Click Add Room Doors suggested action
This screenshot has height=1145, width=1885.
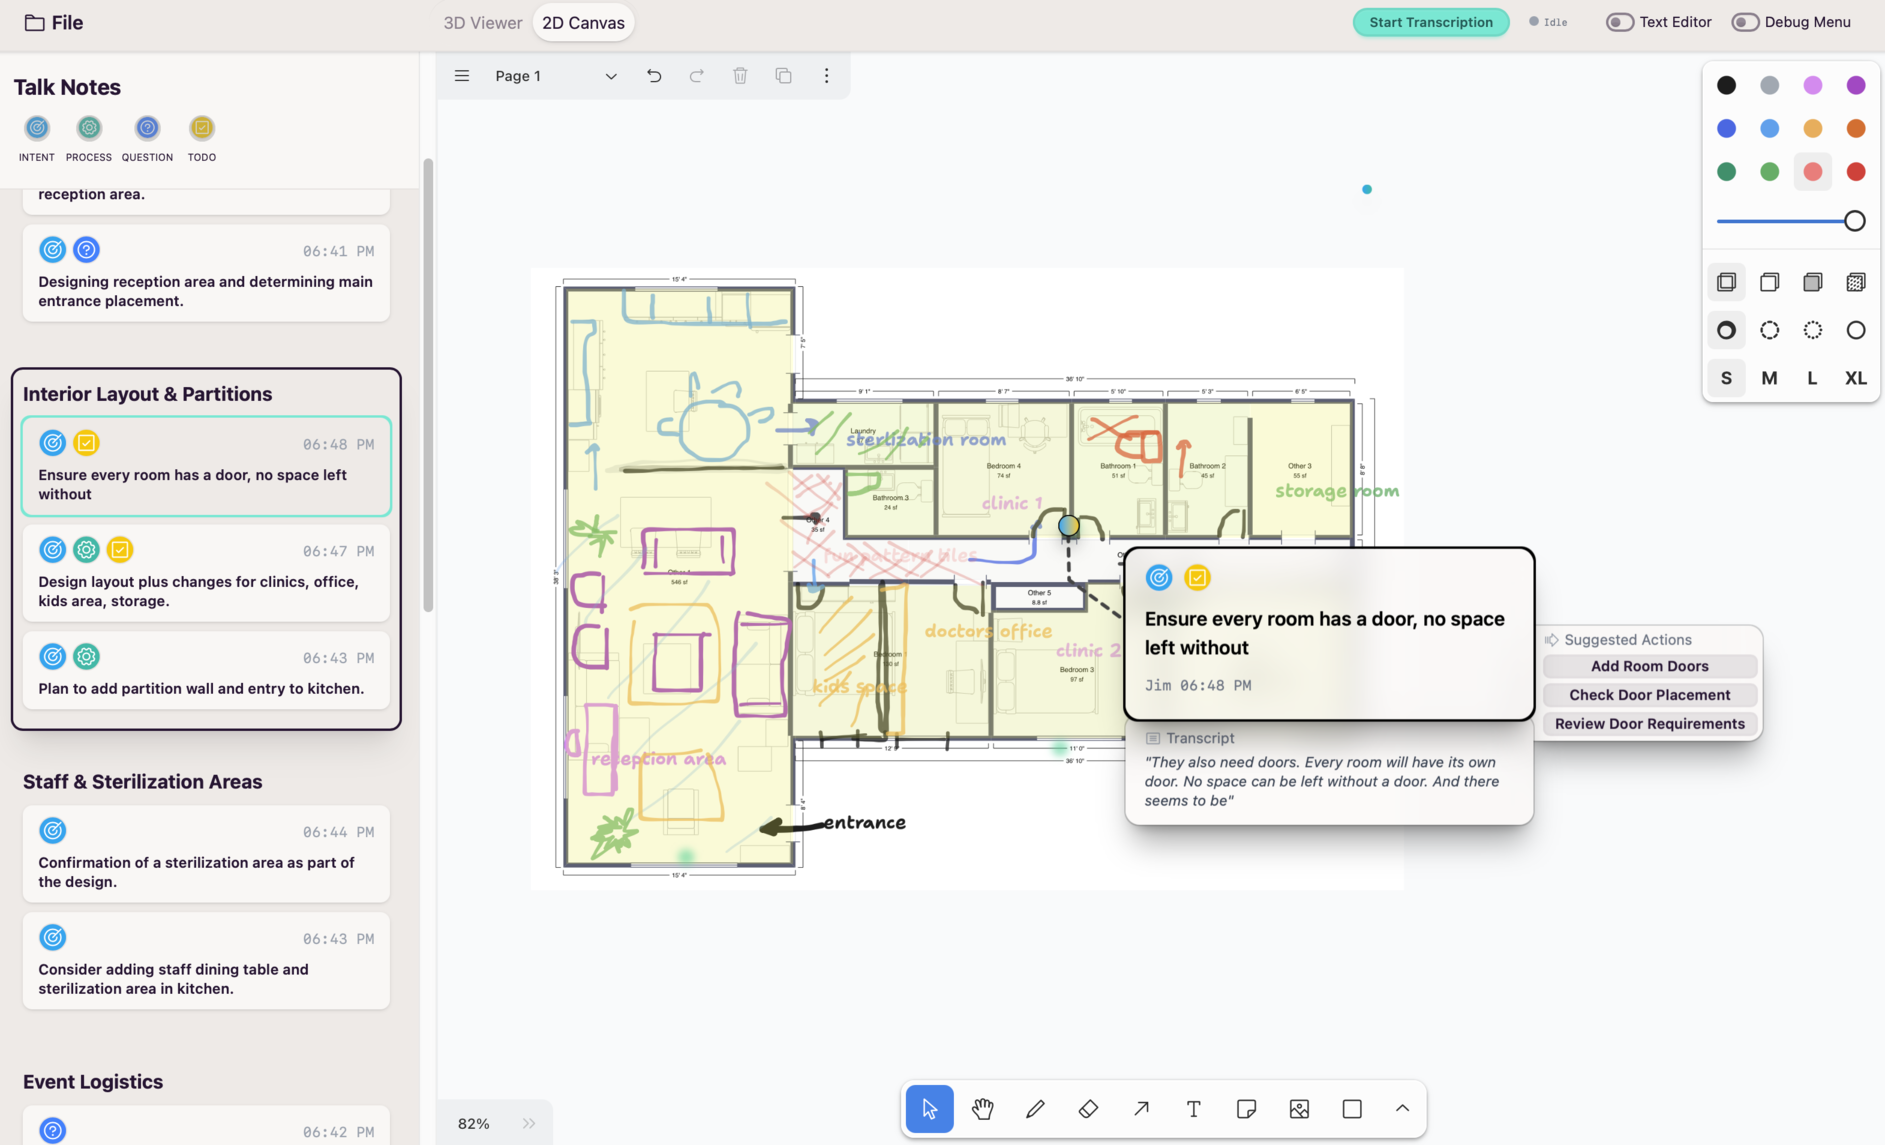[x=1649, y=666]
